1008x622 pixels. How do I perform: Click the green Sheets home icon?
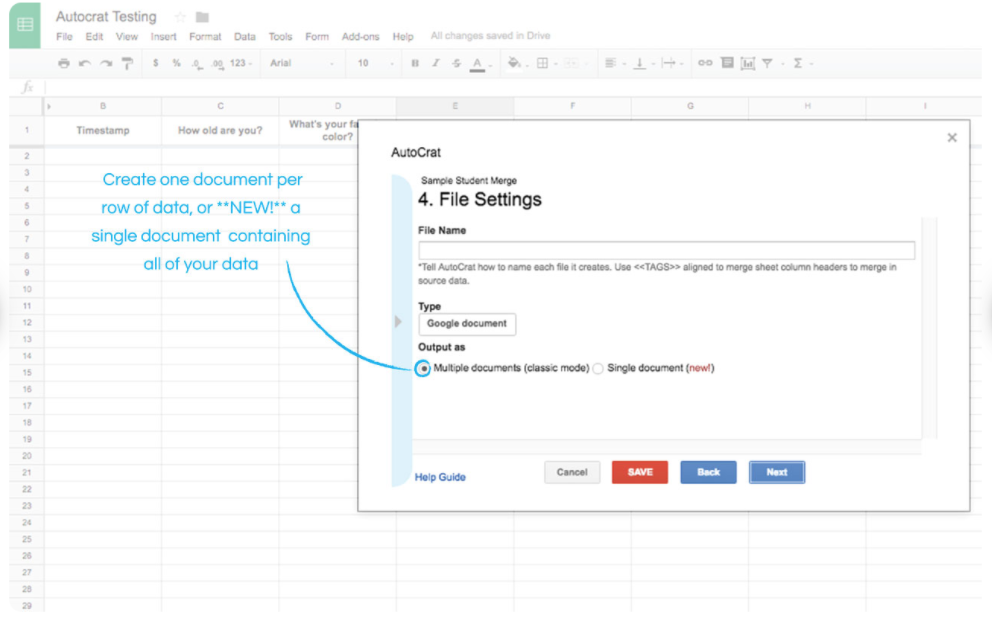click(x=25, y=25)
